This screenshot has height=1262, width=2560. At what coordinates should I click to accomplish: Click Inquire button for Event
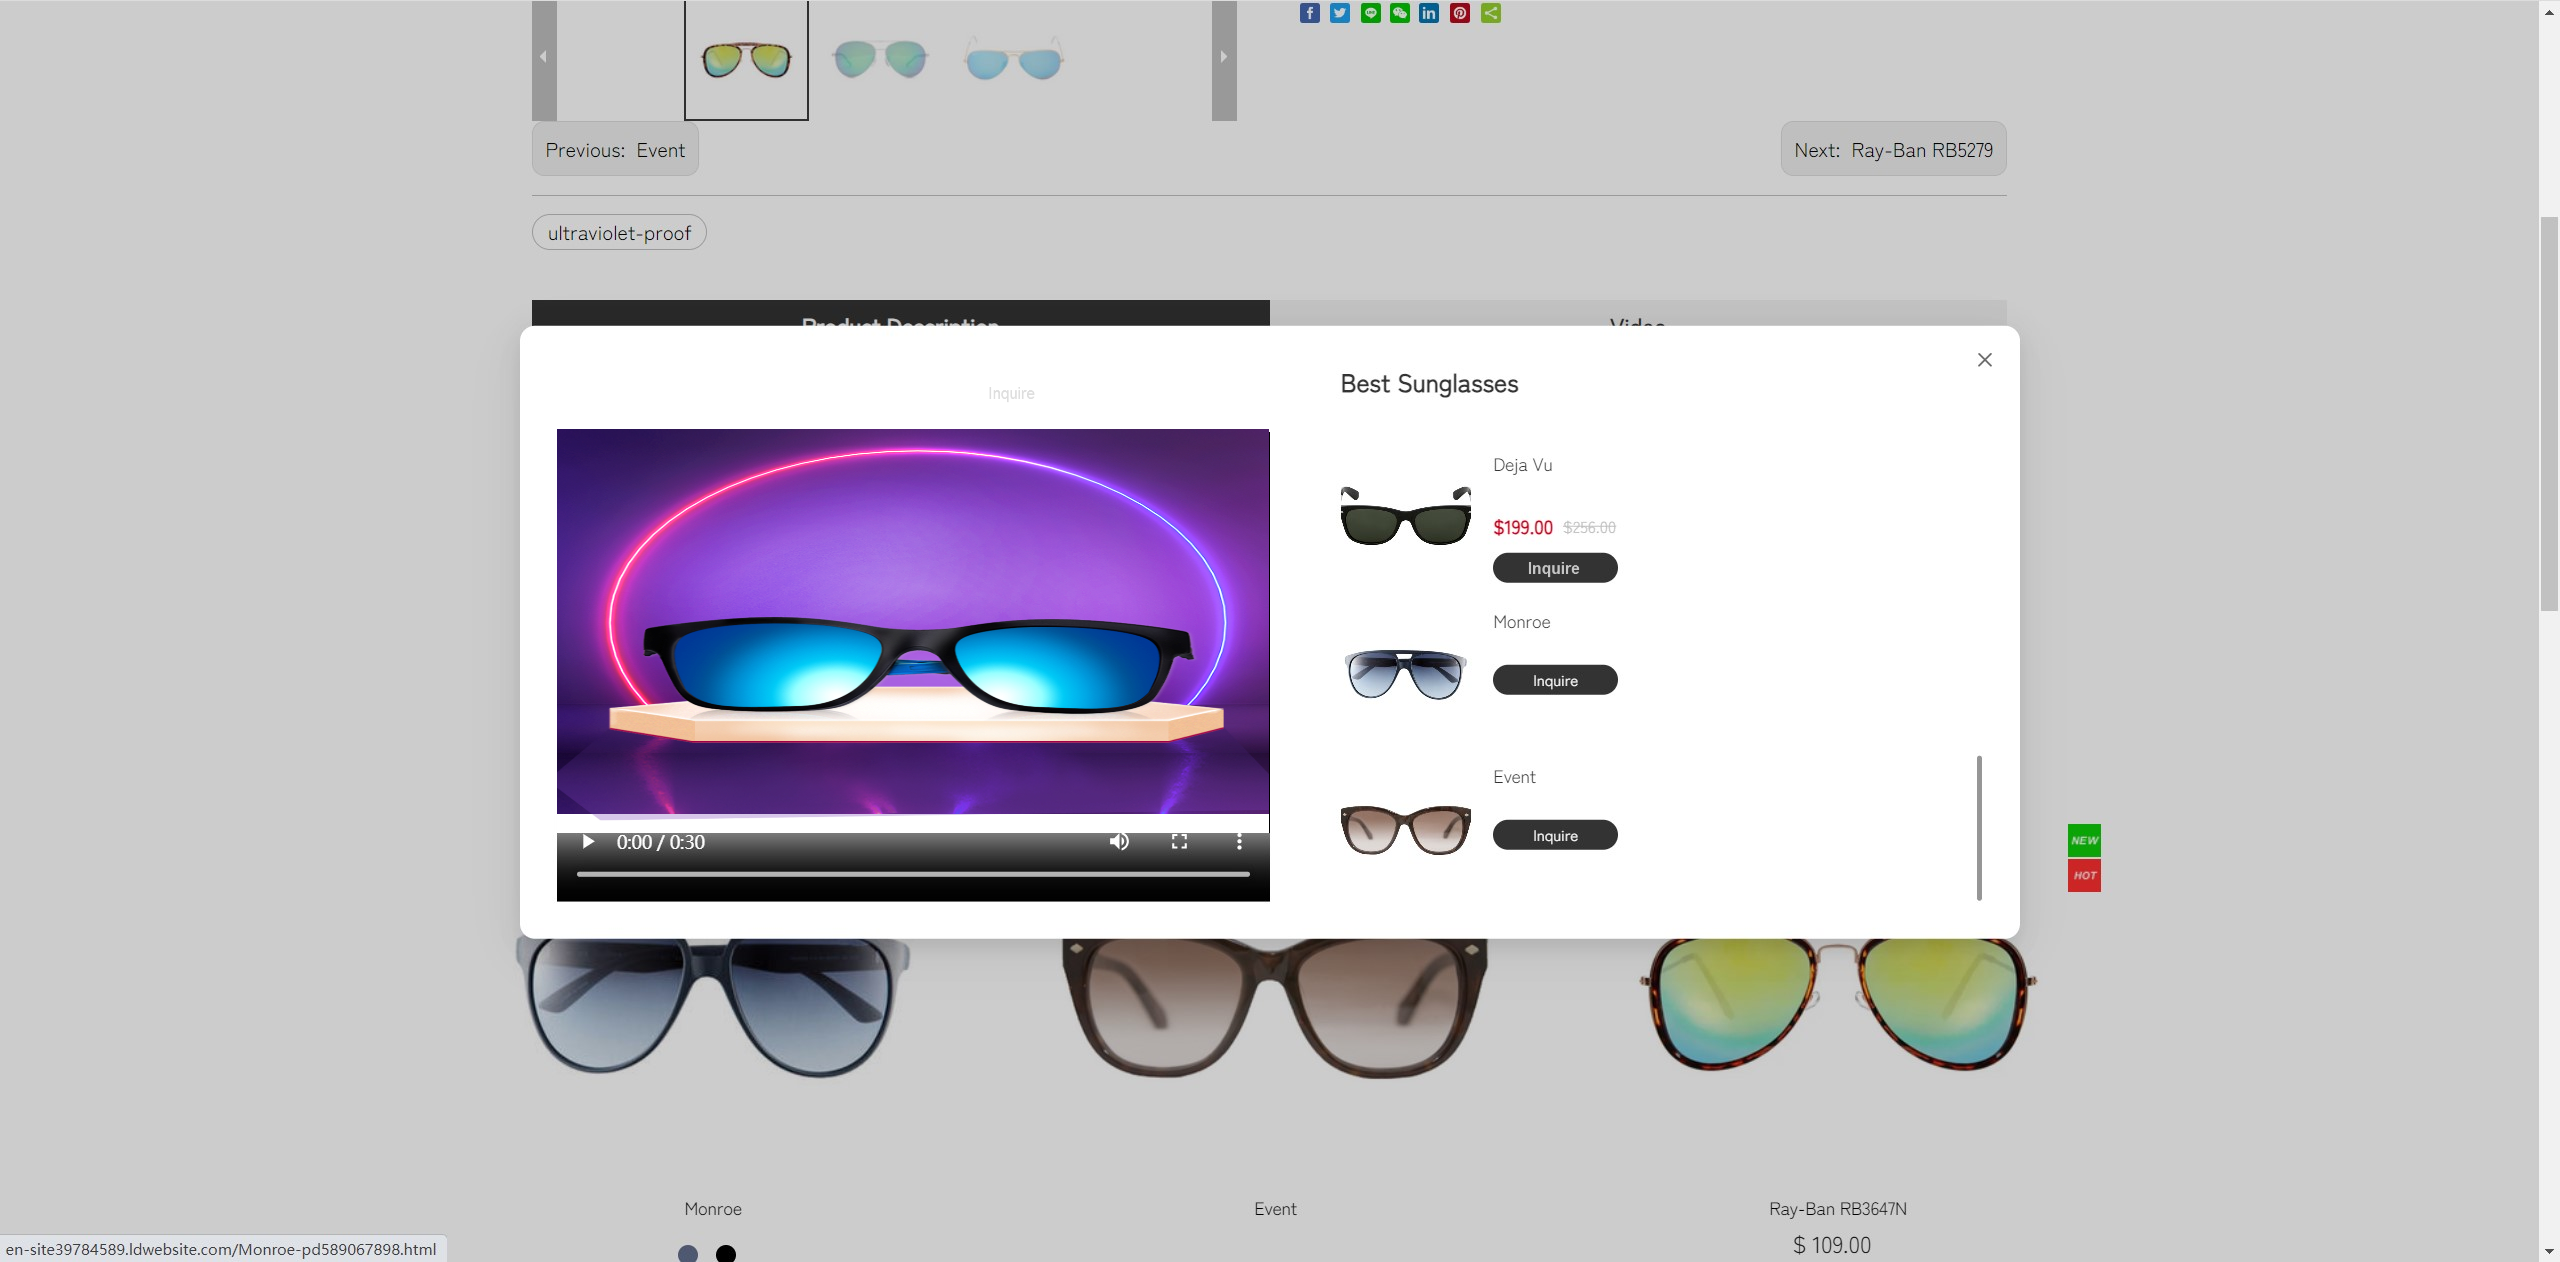[1554, 836]
